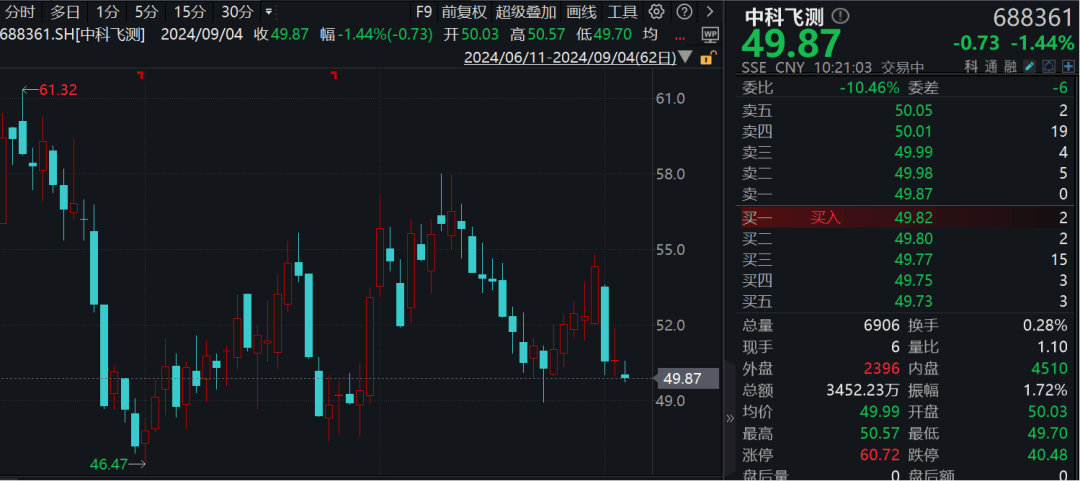Click the 卖五 price 50.05

[914, 110]
